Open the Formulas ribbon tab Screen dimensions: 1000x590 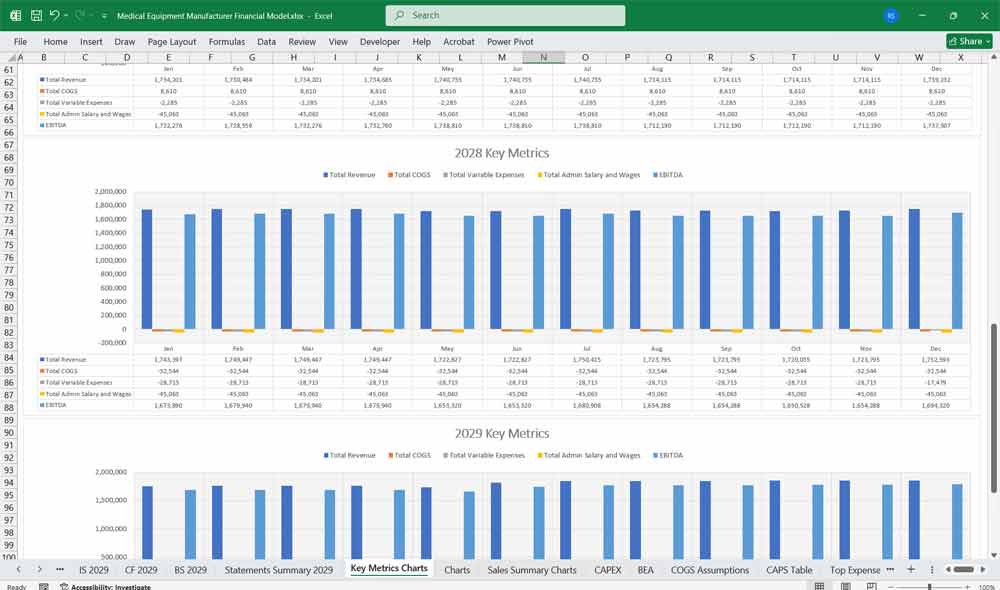pos(226,42)
